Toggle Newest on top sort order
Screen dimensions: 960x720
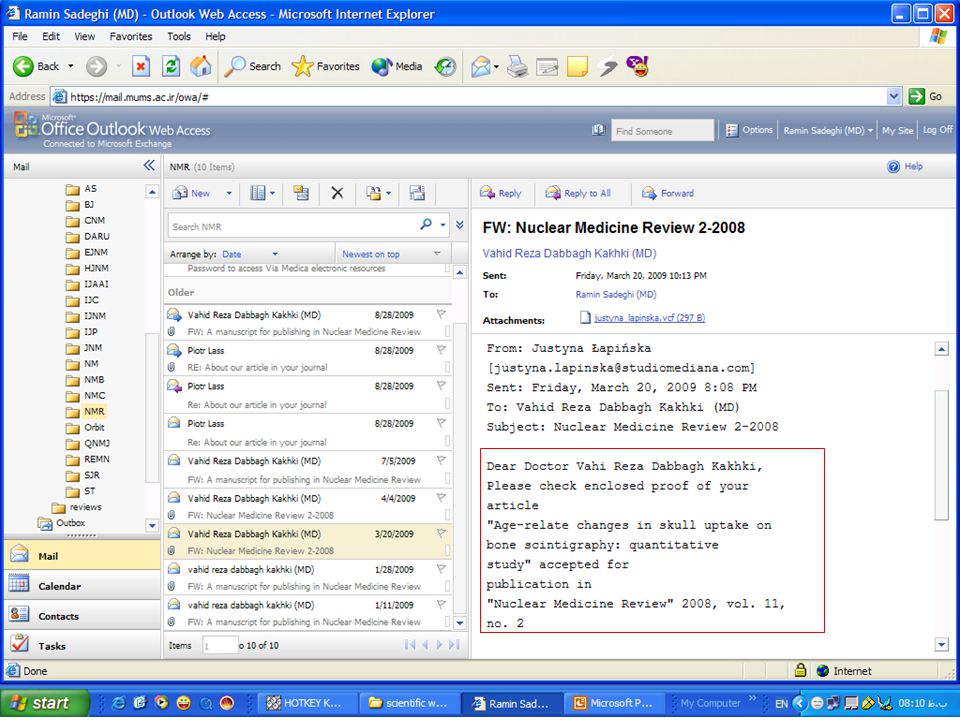391,254
